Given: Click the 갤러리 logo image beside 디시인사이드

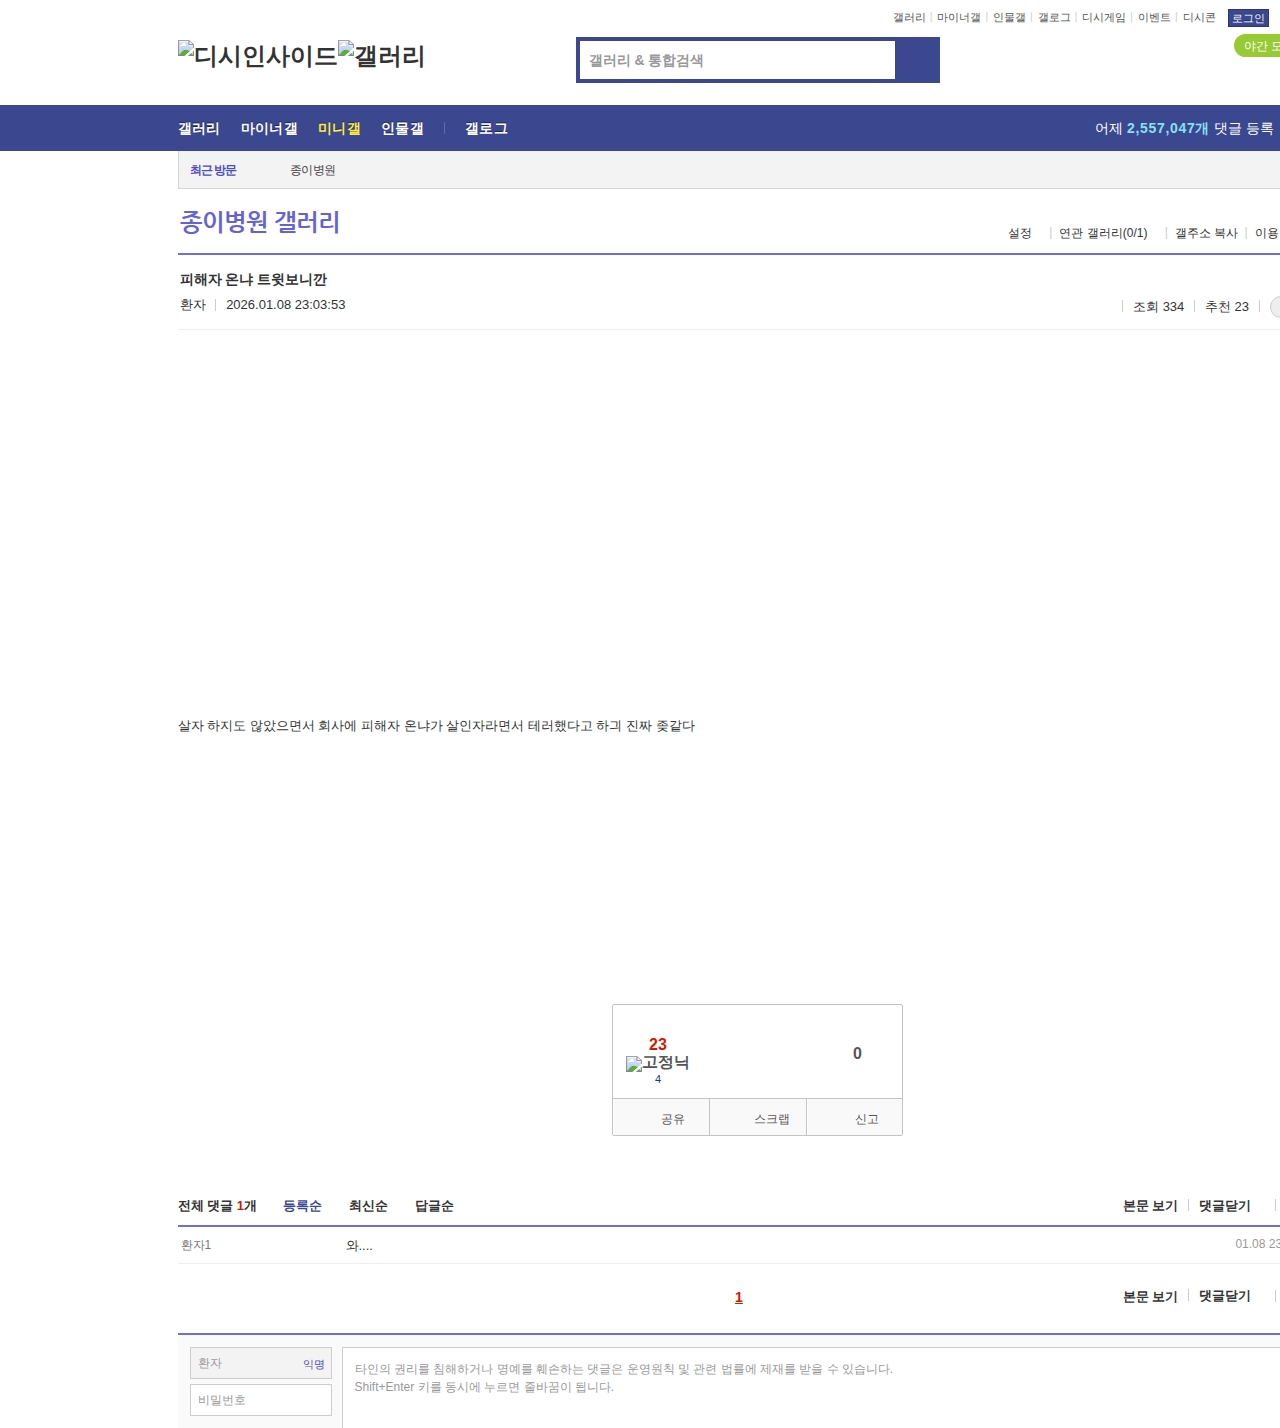Looking at the screenshot, I should (381, 55).
